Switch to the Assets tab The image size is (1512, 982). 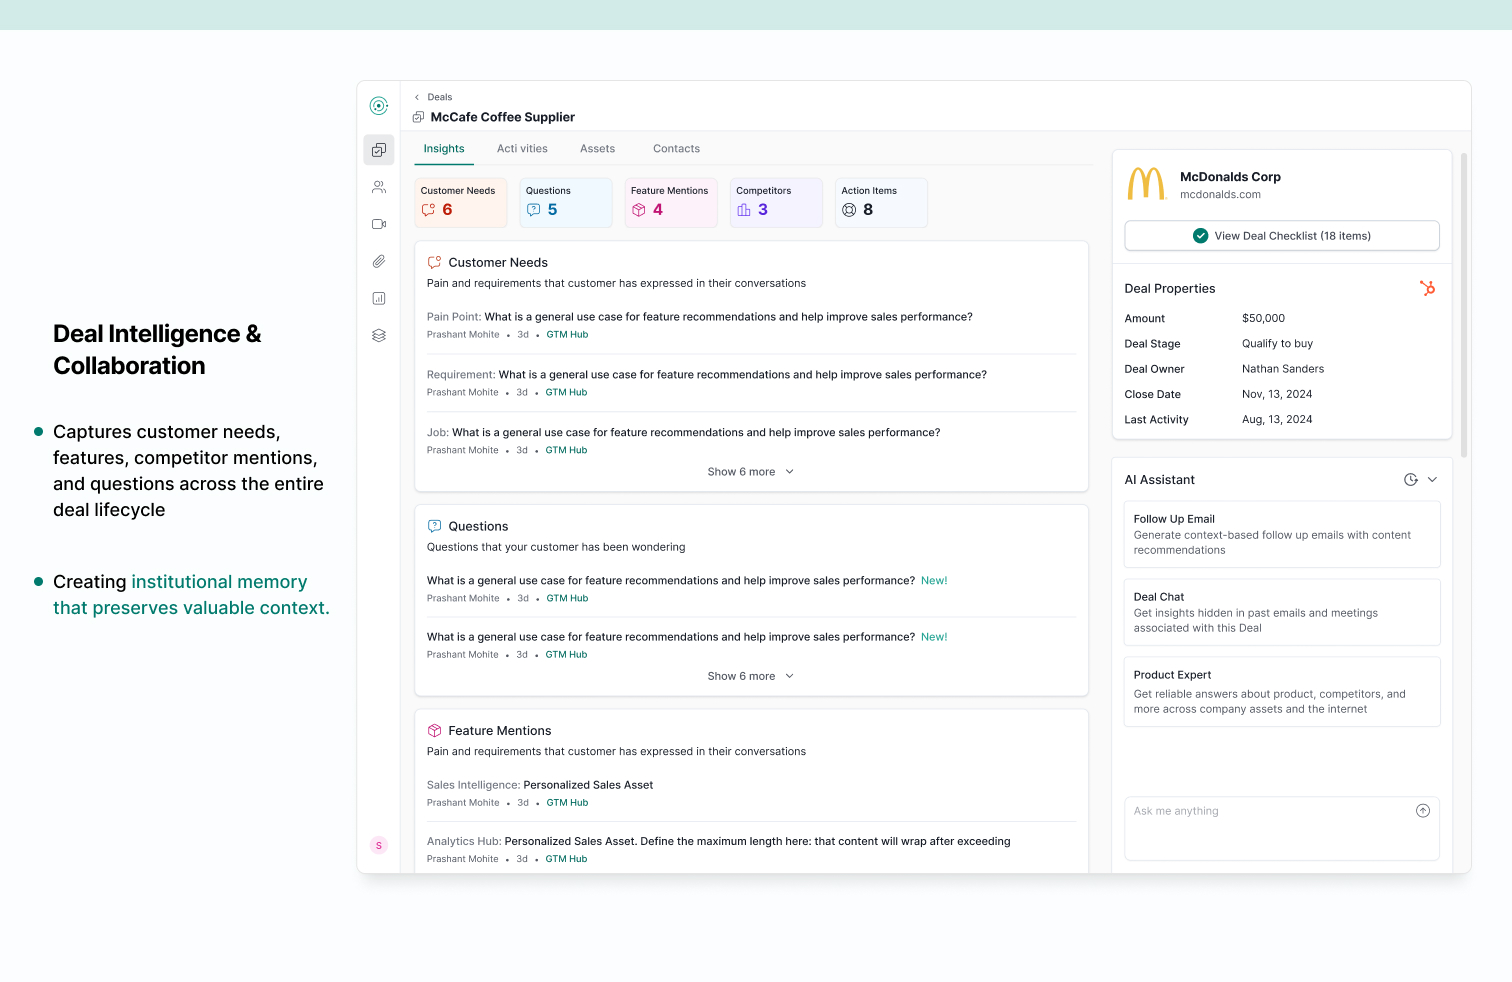pos(597,149)
